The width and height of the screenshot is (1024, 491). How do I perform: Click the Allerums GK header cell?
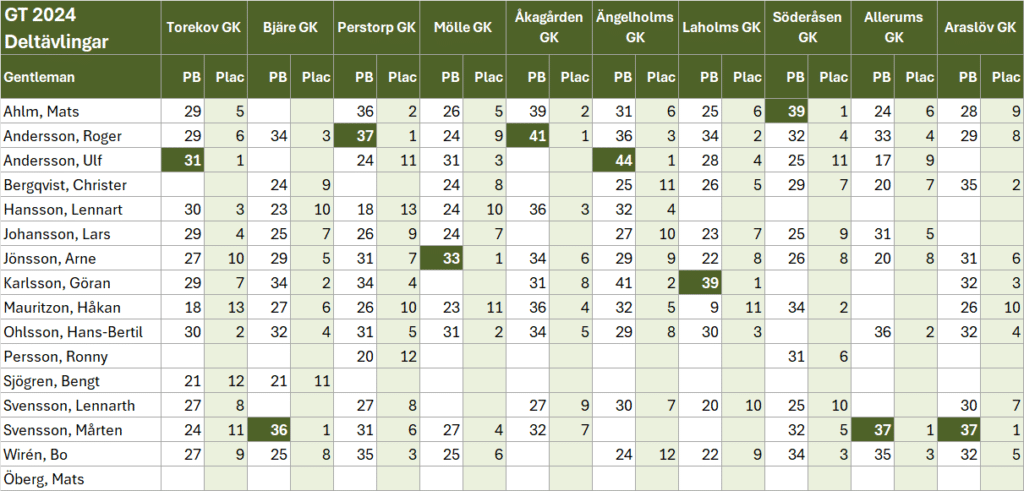click(893, 28)
